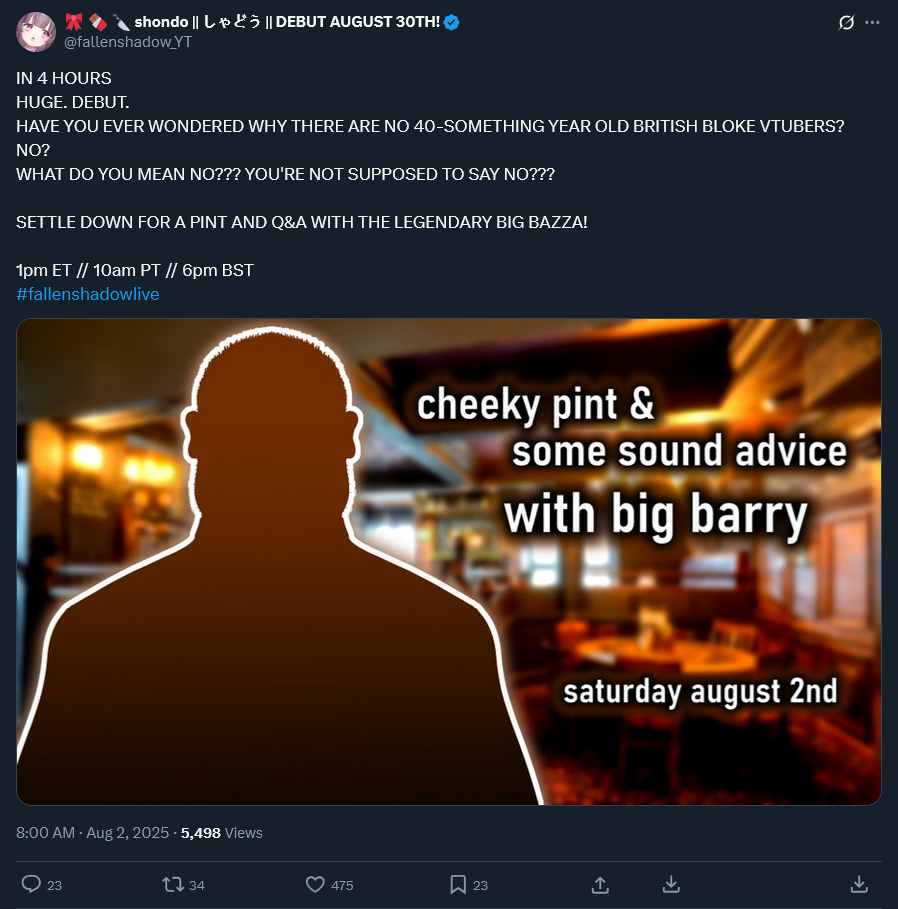Click the 5,498 Views count

(x=221, y=832)
